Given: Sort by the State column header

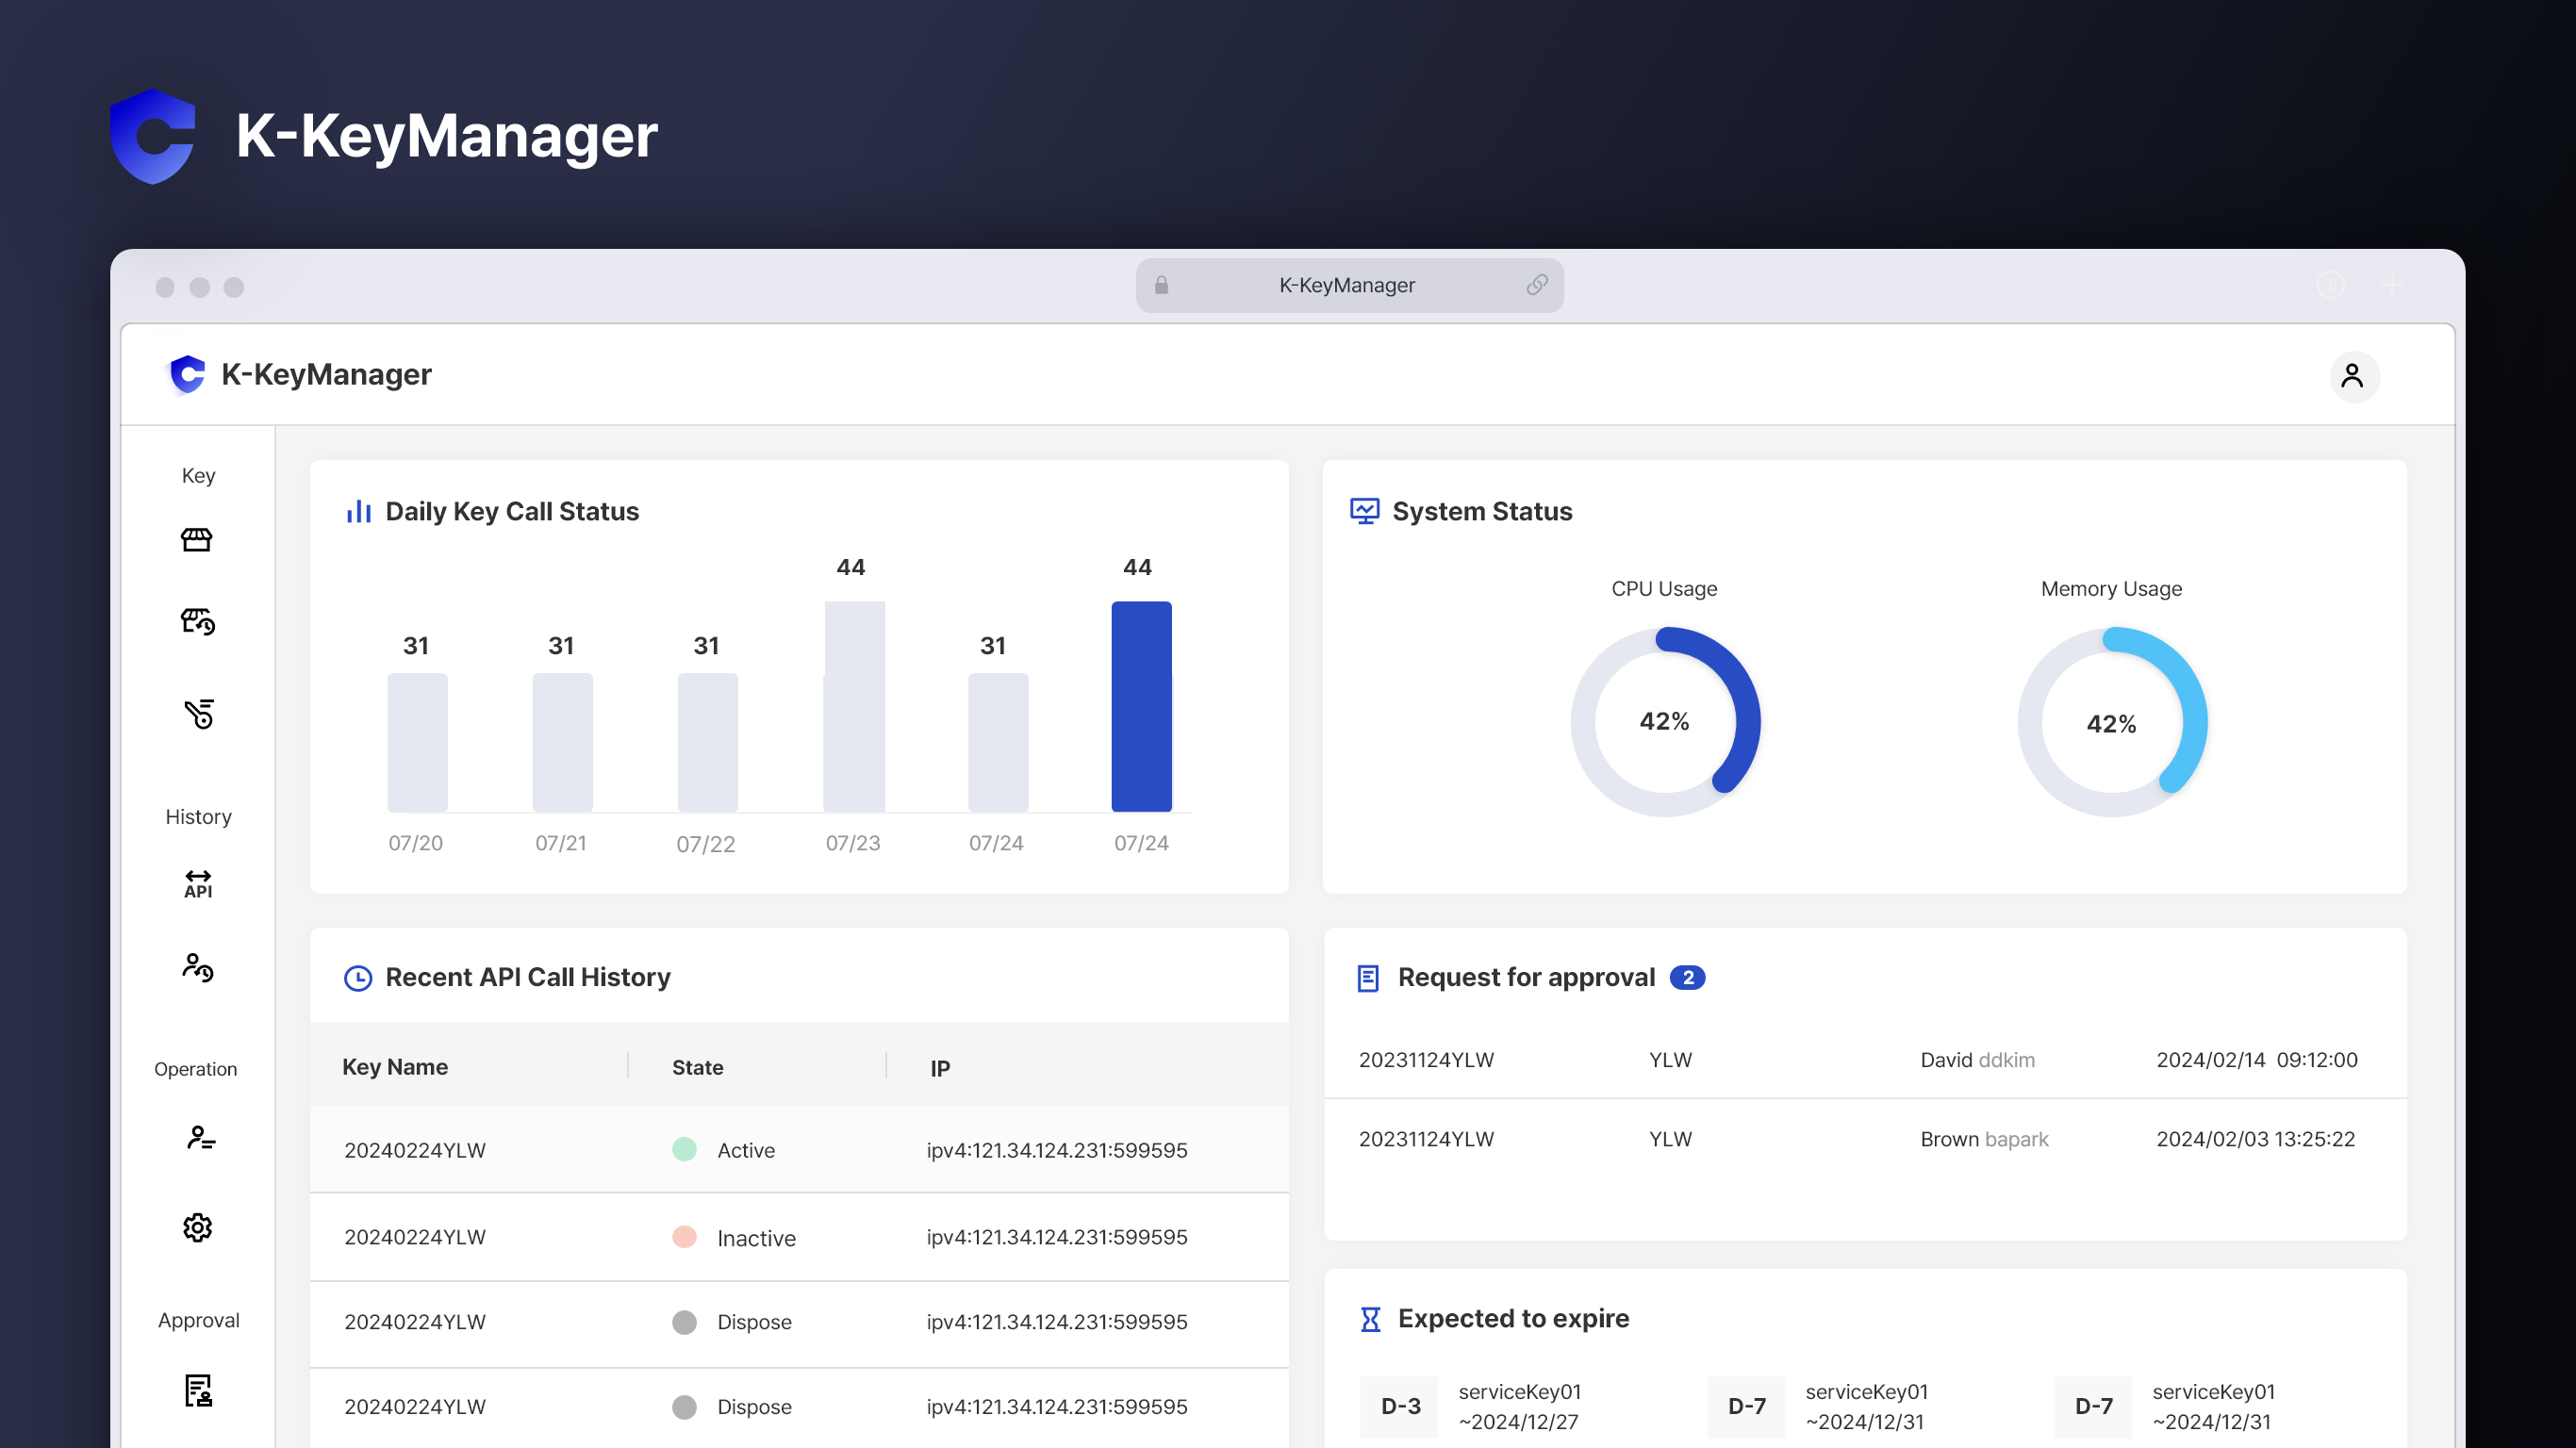Looking at the screenshot, I should pos(697,1067).
